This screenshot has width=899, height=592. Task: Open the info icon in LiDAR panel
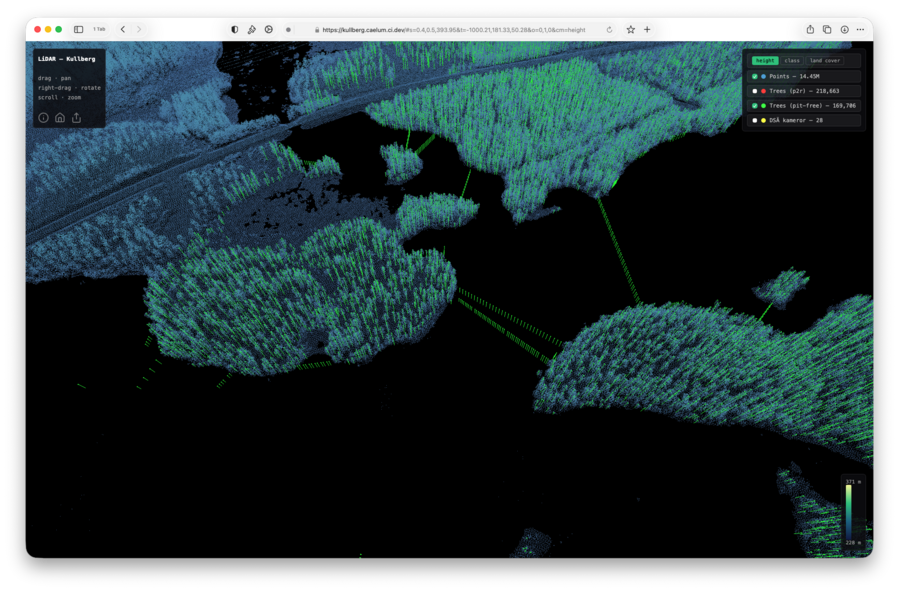(x=43, y=118)
